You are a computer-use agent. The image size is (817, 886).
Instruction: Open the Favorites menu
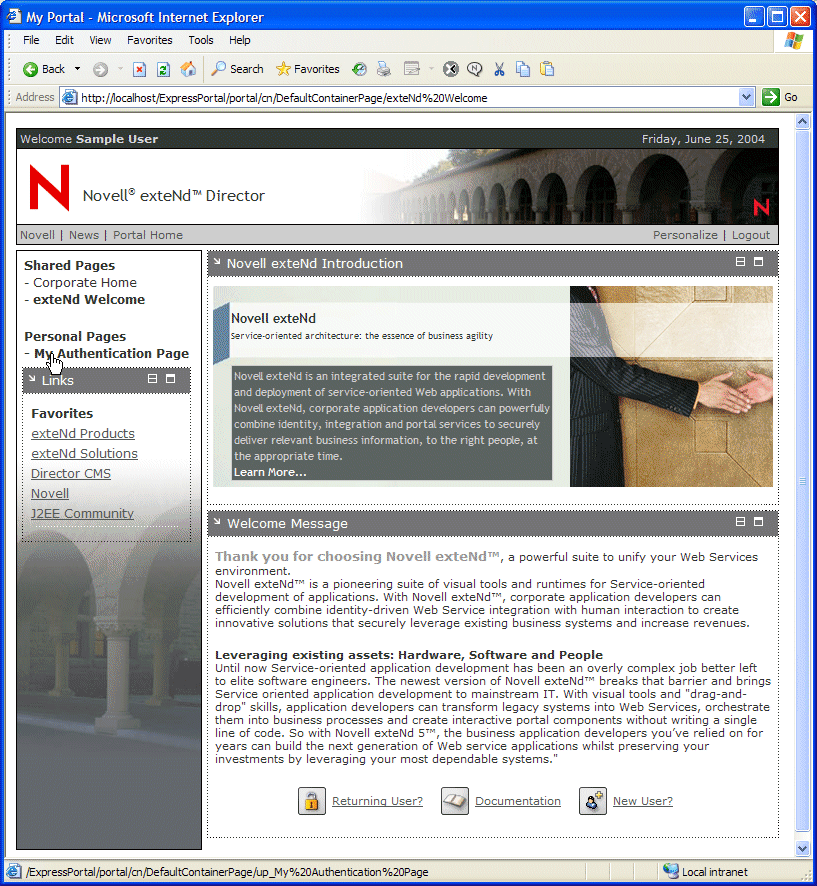149,40
